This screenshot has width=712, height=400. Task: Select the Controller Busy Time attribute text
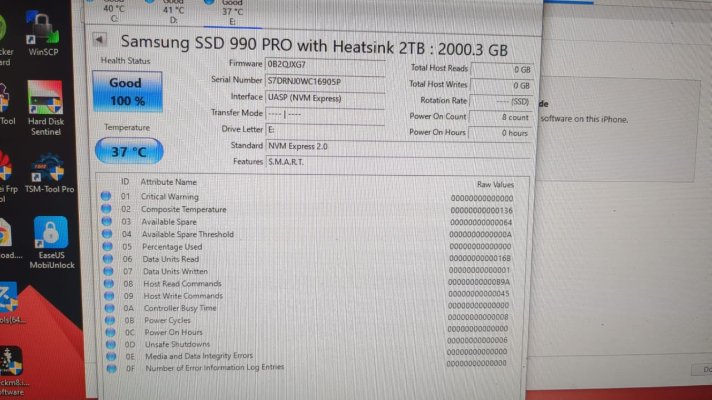(180, 308)
